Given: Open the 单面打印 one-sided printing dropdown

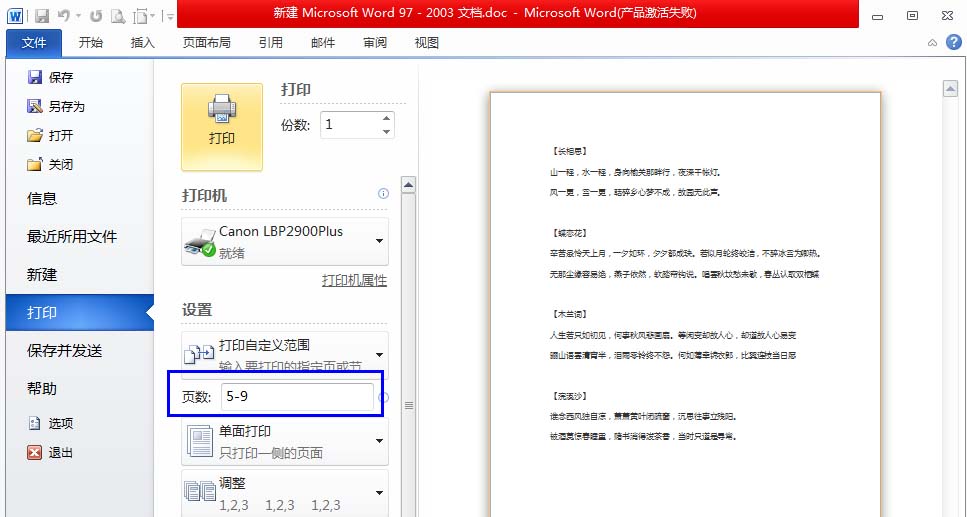Looking at the screenshot, I should [x=380, y=441].
